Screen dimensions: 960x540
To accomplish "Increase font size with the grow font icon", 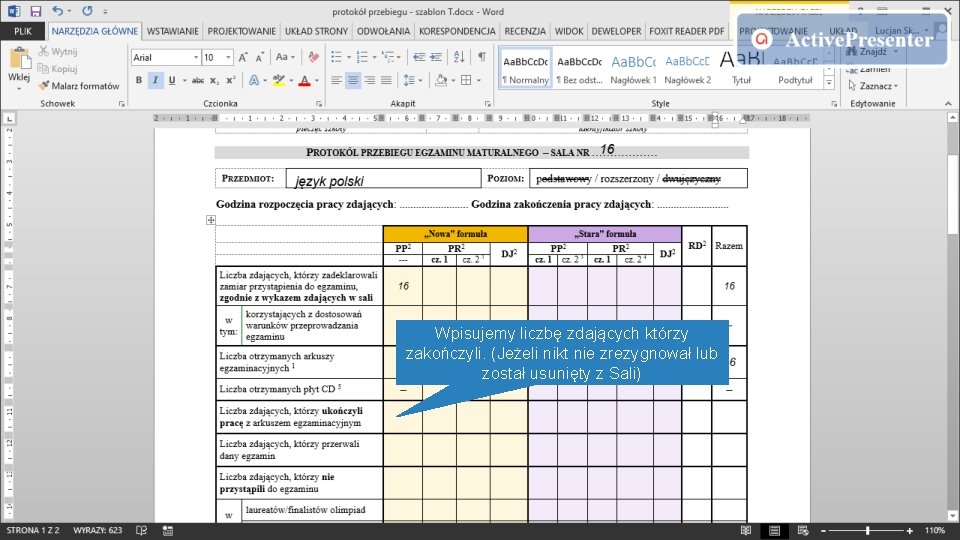I will 243,58.
